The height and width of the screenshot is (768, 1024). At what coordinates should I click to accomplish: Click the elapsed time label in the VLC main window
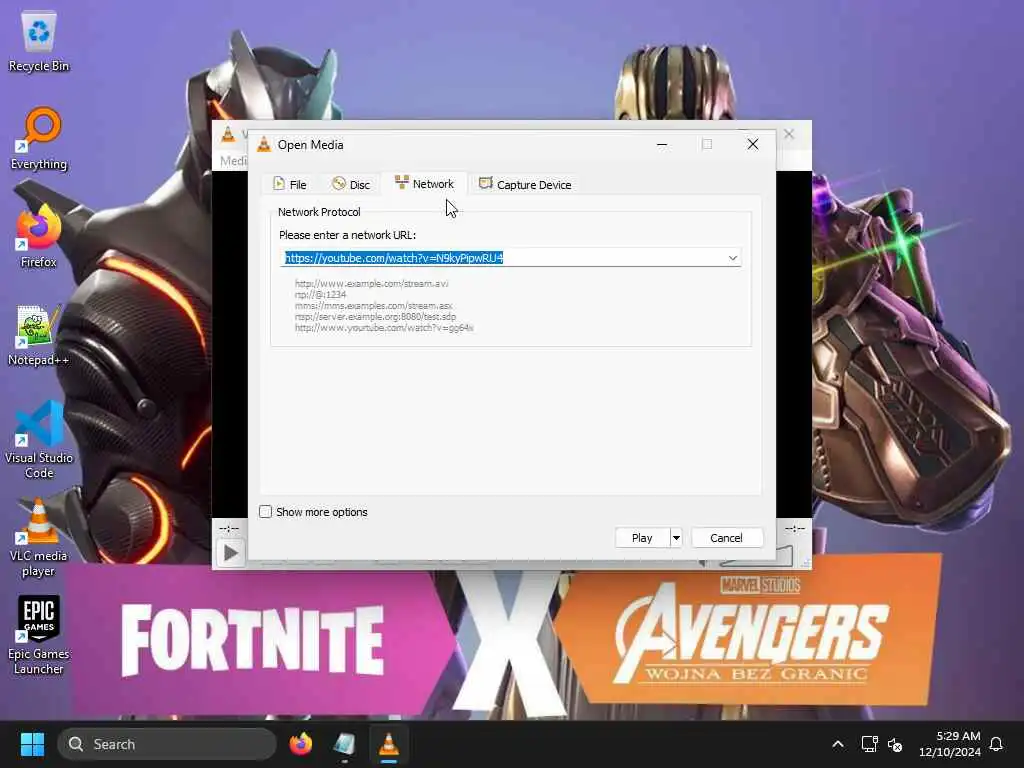(x=229, y=528)
